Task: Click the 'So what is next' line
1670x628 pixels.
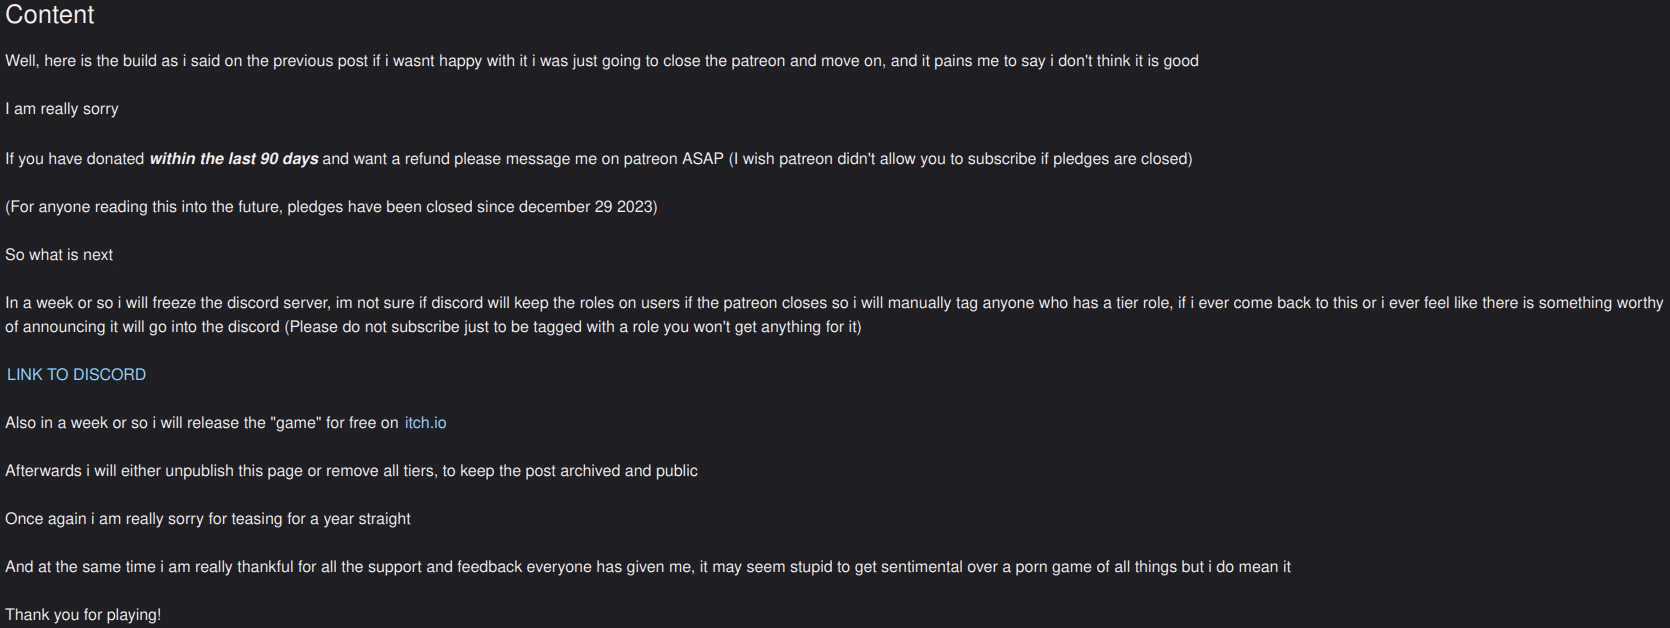Action: (59, 254)
